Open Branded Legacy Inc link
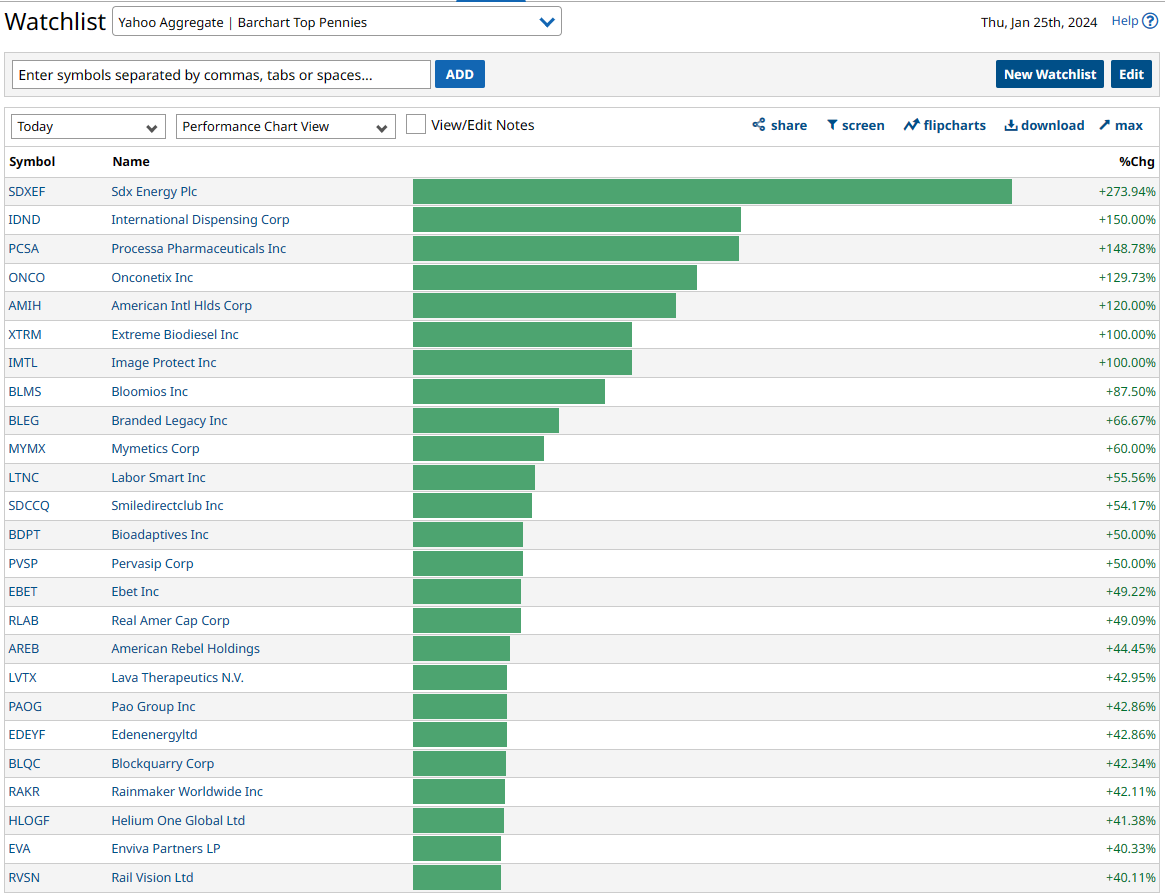 (169, 421)
